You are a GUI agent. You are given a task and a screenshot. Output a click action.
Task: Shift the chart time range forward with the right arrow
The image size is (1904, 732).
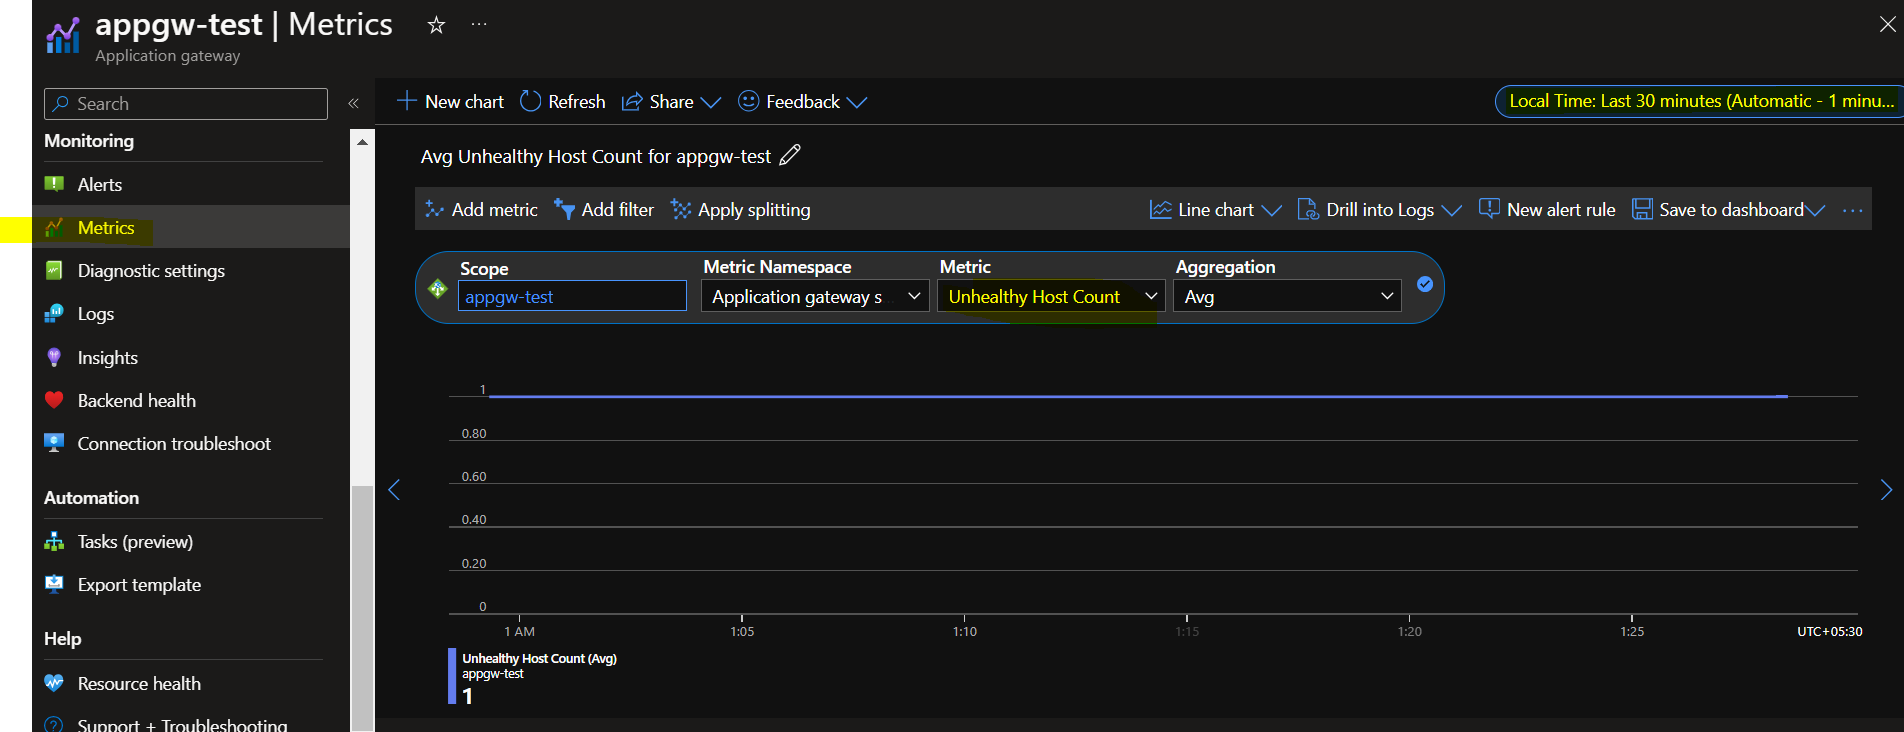point(1886,489)
